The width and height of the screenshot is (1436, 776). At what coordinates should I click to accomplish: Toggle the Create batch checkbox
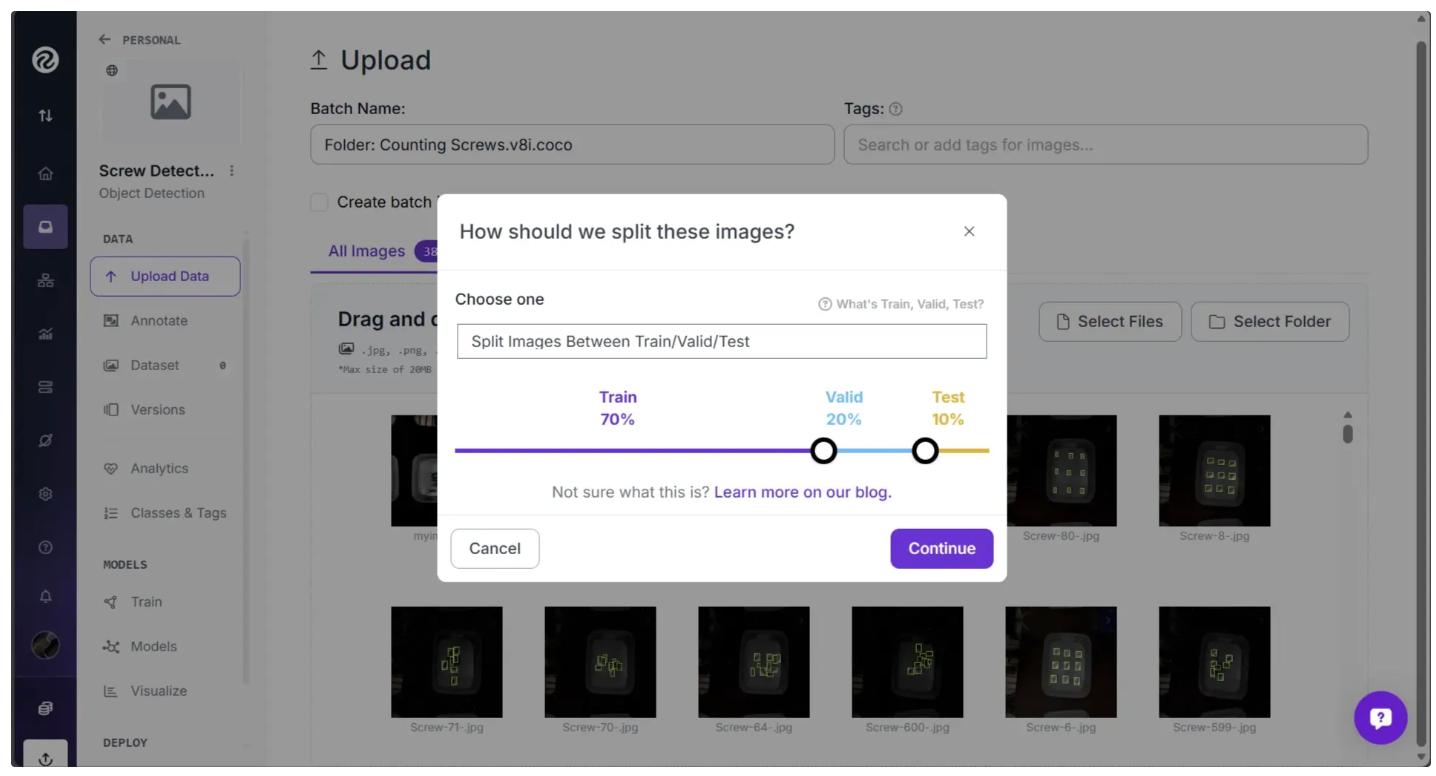tap(319, 202)
